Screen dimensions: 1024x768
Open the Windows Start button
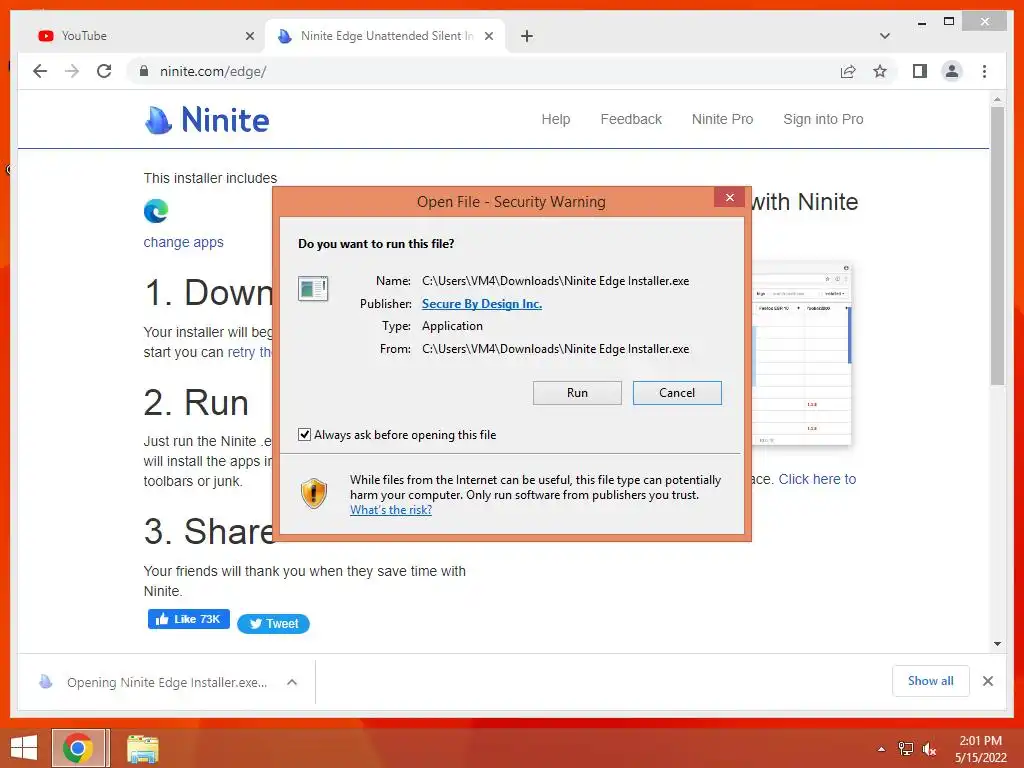point(24,748)
